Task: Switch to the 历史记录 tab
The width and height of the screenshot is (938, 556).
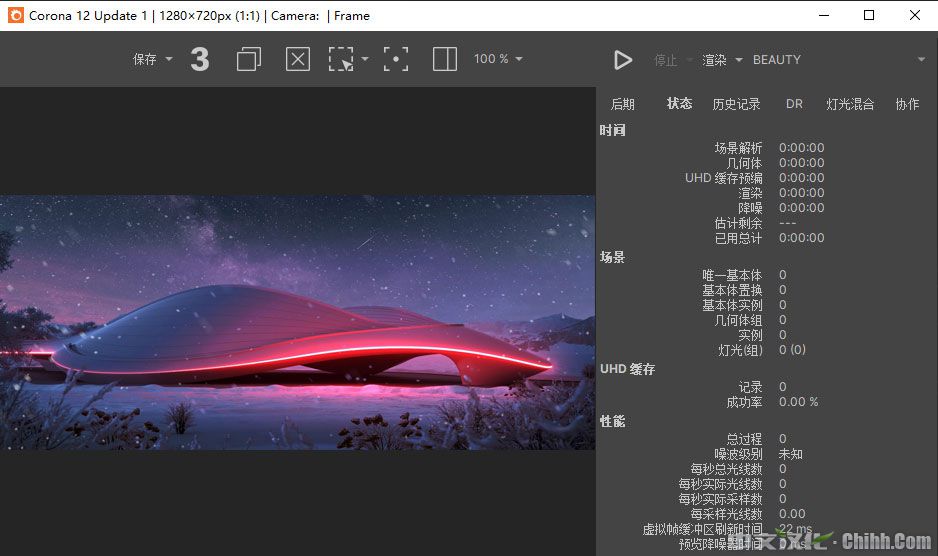Action: click(x=736, y=104)
